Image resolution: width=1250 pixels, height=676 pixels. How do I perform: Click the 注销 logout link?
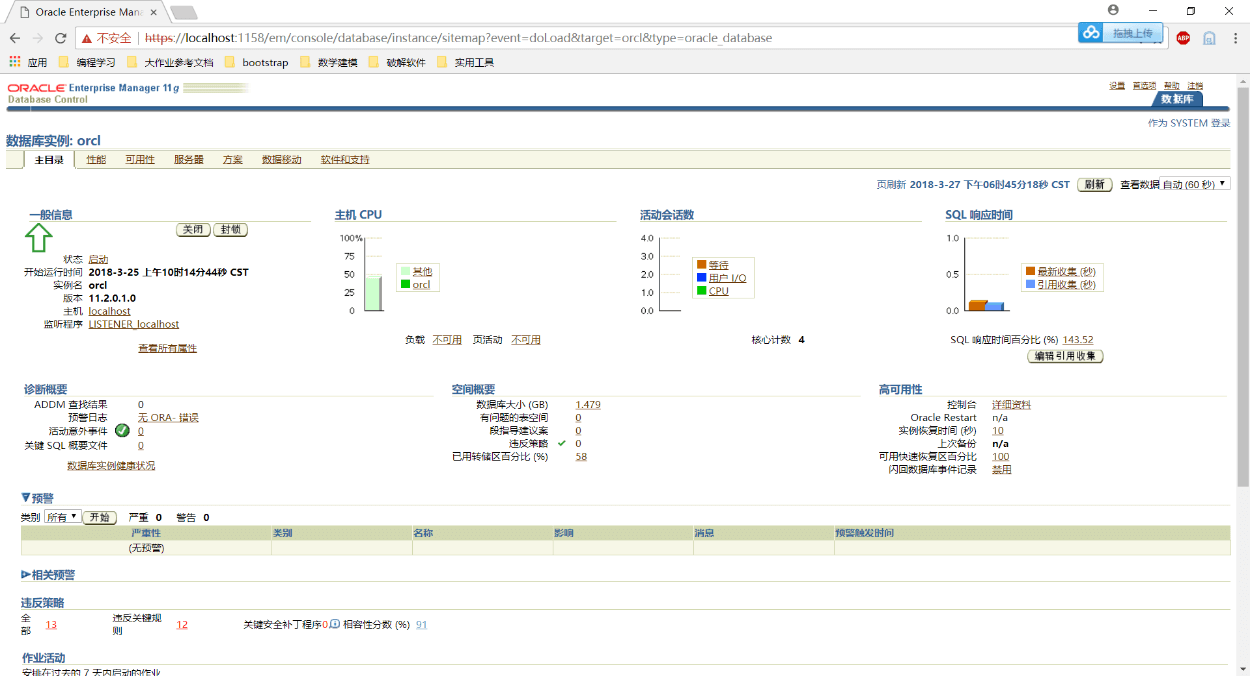tap(1195, 86)
